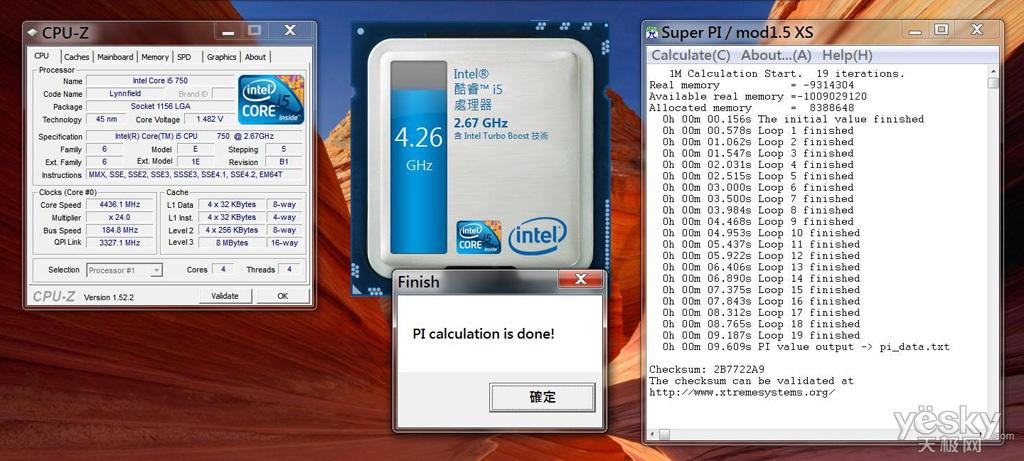Screen dimensions: 1024x461
Task: Click the 確定 button in Finish dialog
Action: coord(542,397)
